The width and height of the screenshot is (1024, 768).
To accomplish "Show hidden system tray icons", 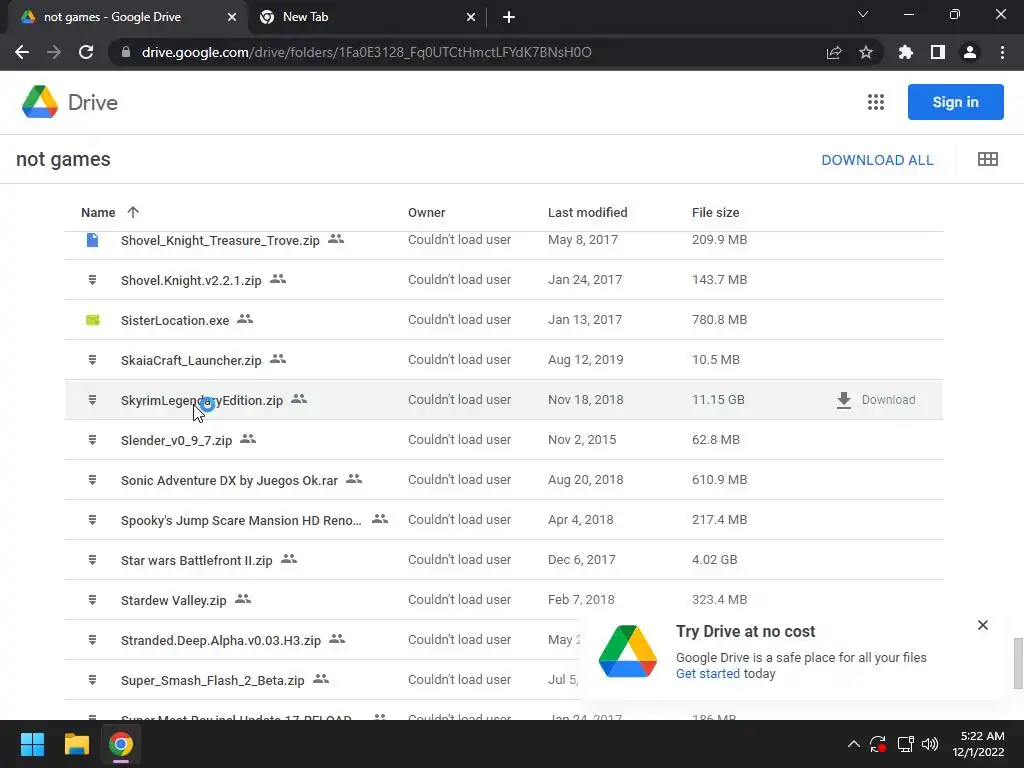I will tap(854, 744).
